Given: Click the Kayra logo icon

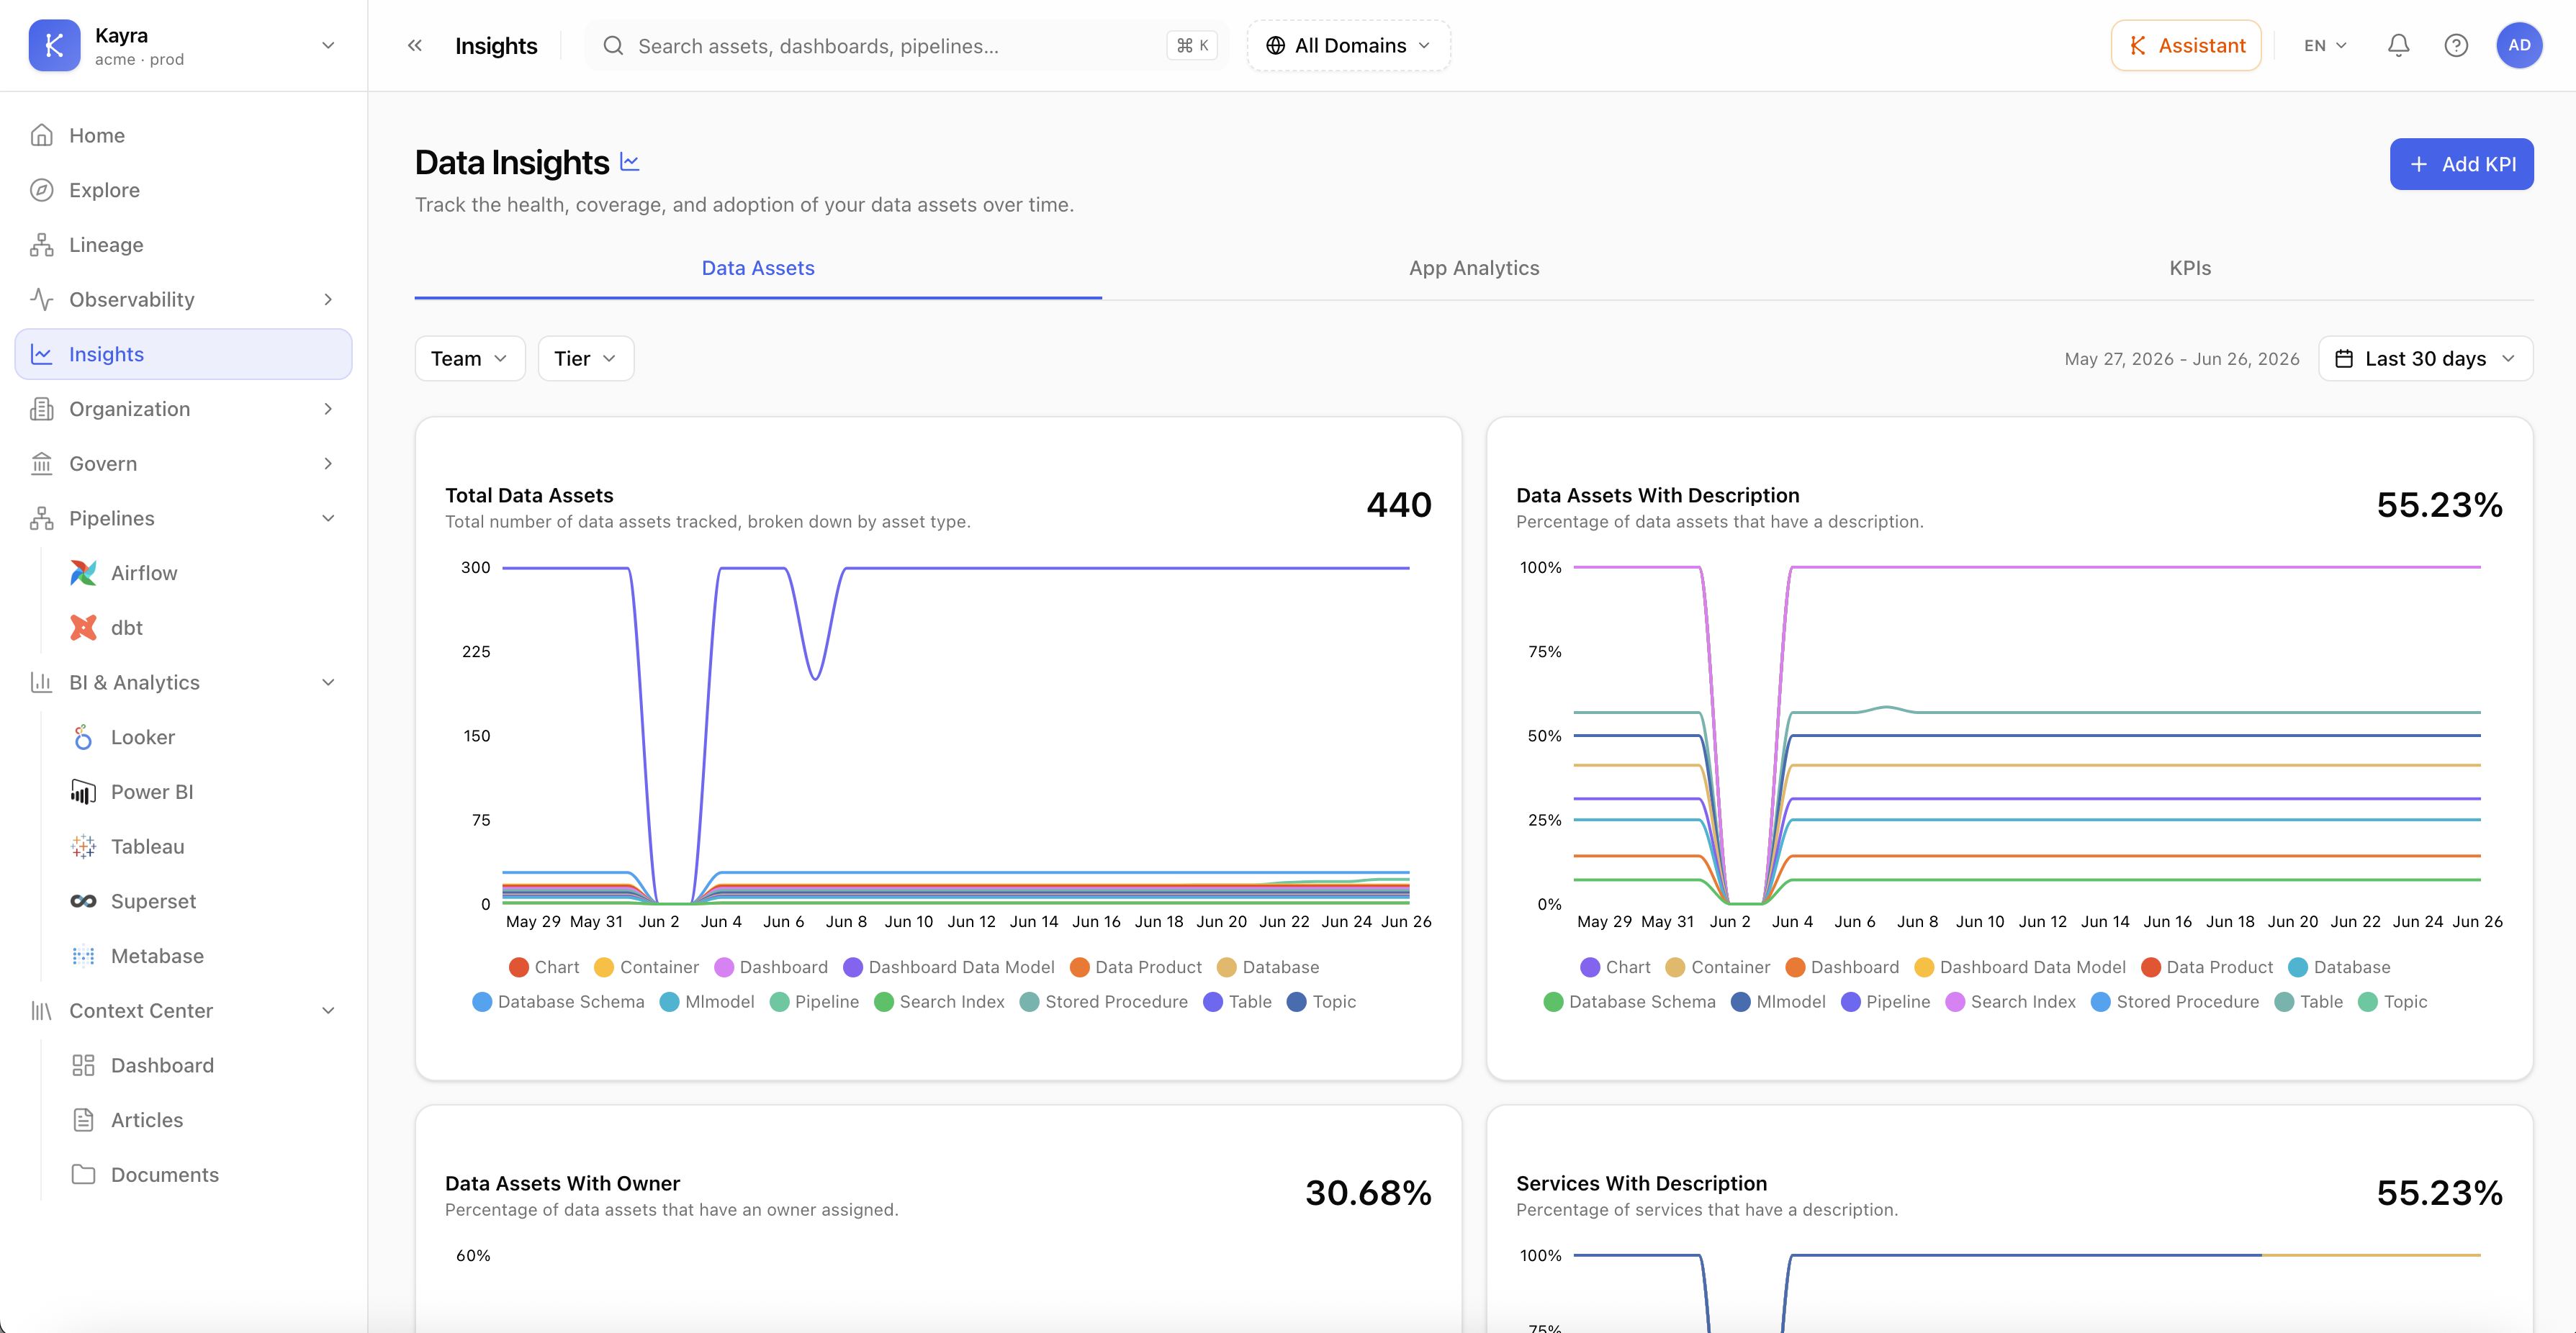Looking at the screenshot, I should 54,46.
